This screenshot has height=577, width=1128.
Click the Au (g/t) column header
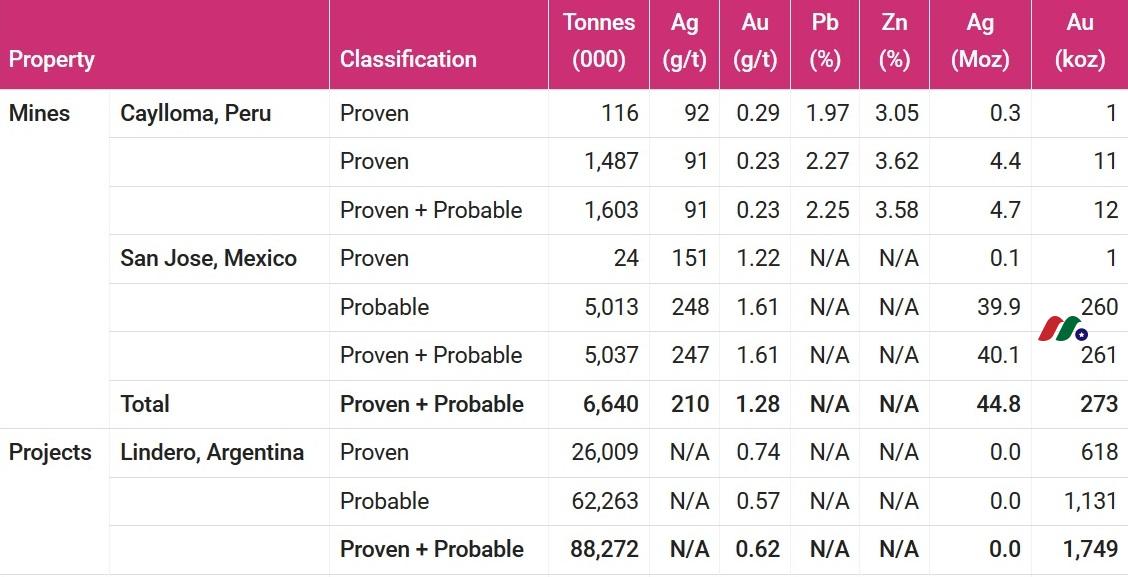755,40
